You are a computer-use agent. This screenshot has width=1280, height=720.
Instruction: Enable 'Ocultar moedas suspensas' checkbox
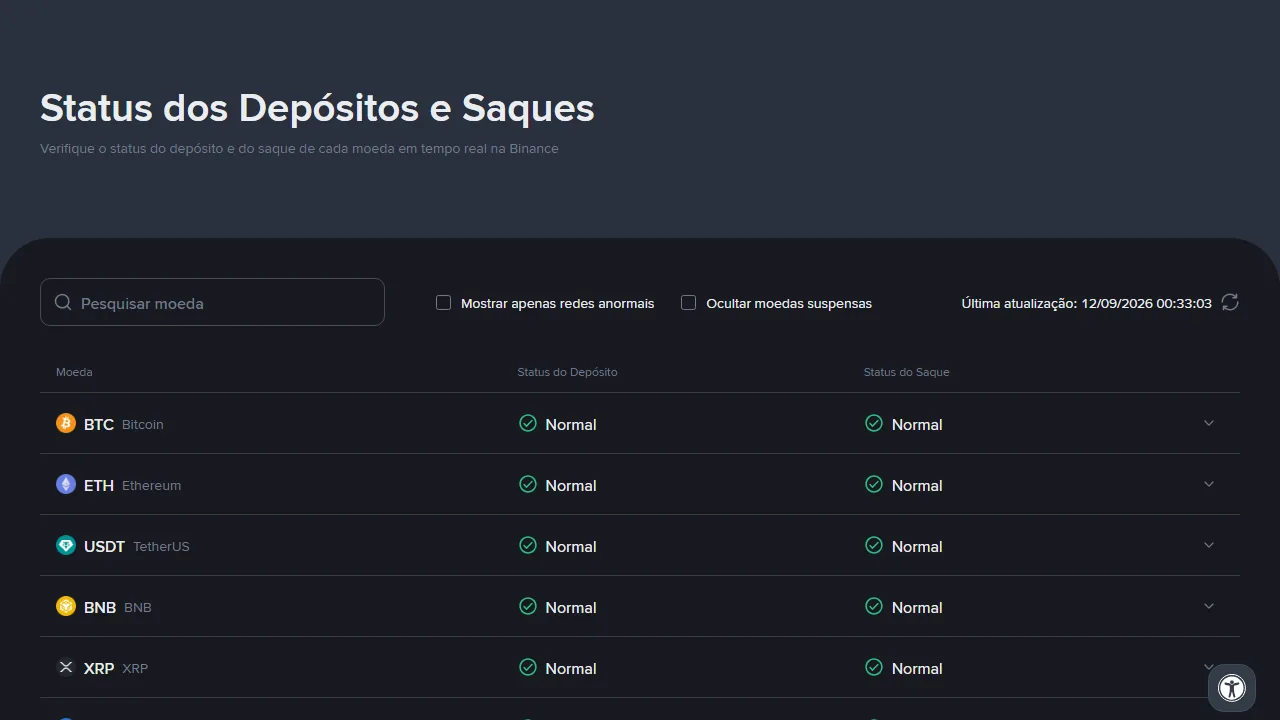pyautogui.click(x=689, y=302)
